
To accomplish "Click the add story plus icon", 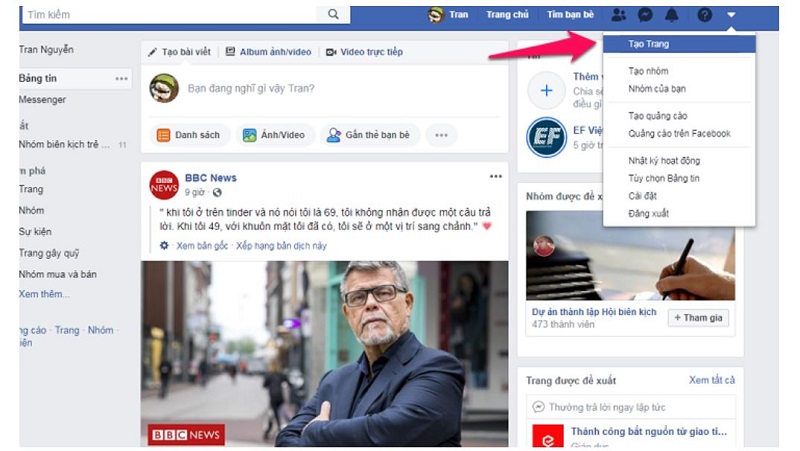I will click(x=546, y=91).
